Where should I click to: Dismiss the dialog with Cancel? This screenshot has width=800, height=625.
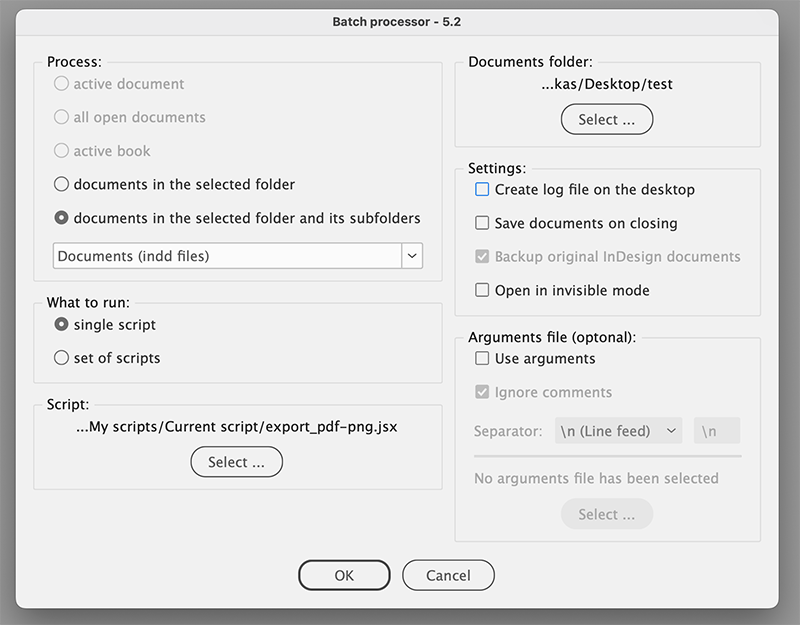pos(448,576)
